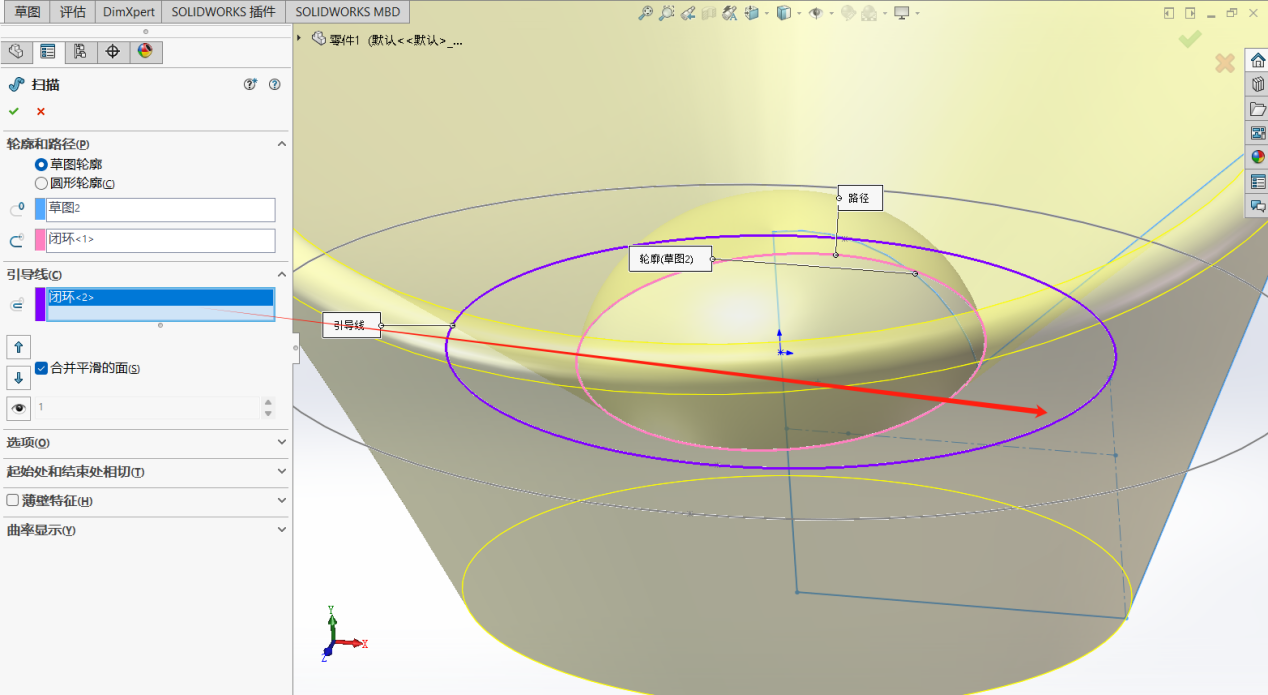1268x695 pixels.
Task: Open Appearances color ball in task pane
Action: [x=1257, y=156]
